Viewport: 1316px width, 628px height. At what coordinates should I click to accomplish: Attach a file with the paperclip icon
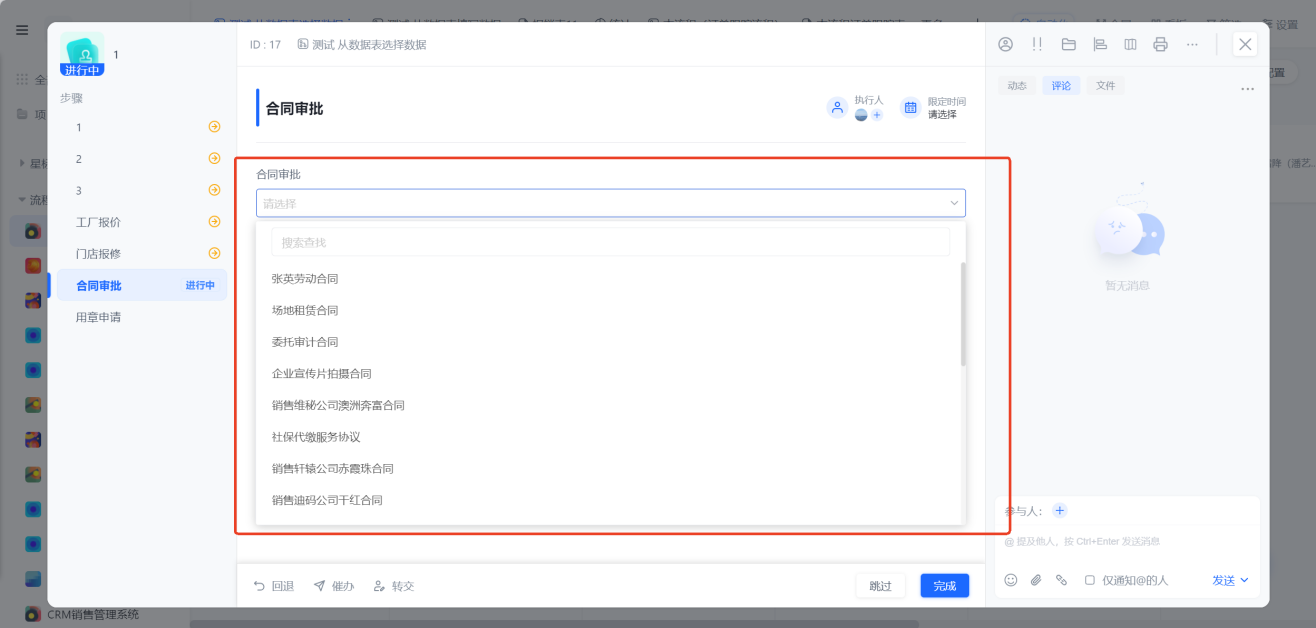(1036, 580)
